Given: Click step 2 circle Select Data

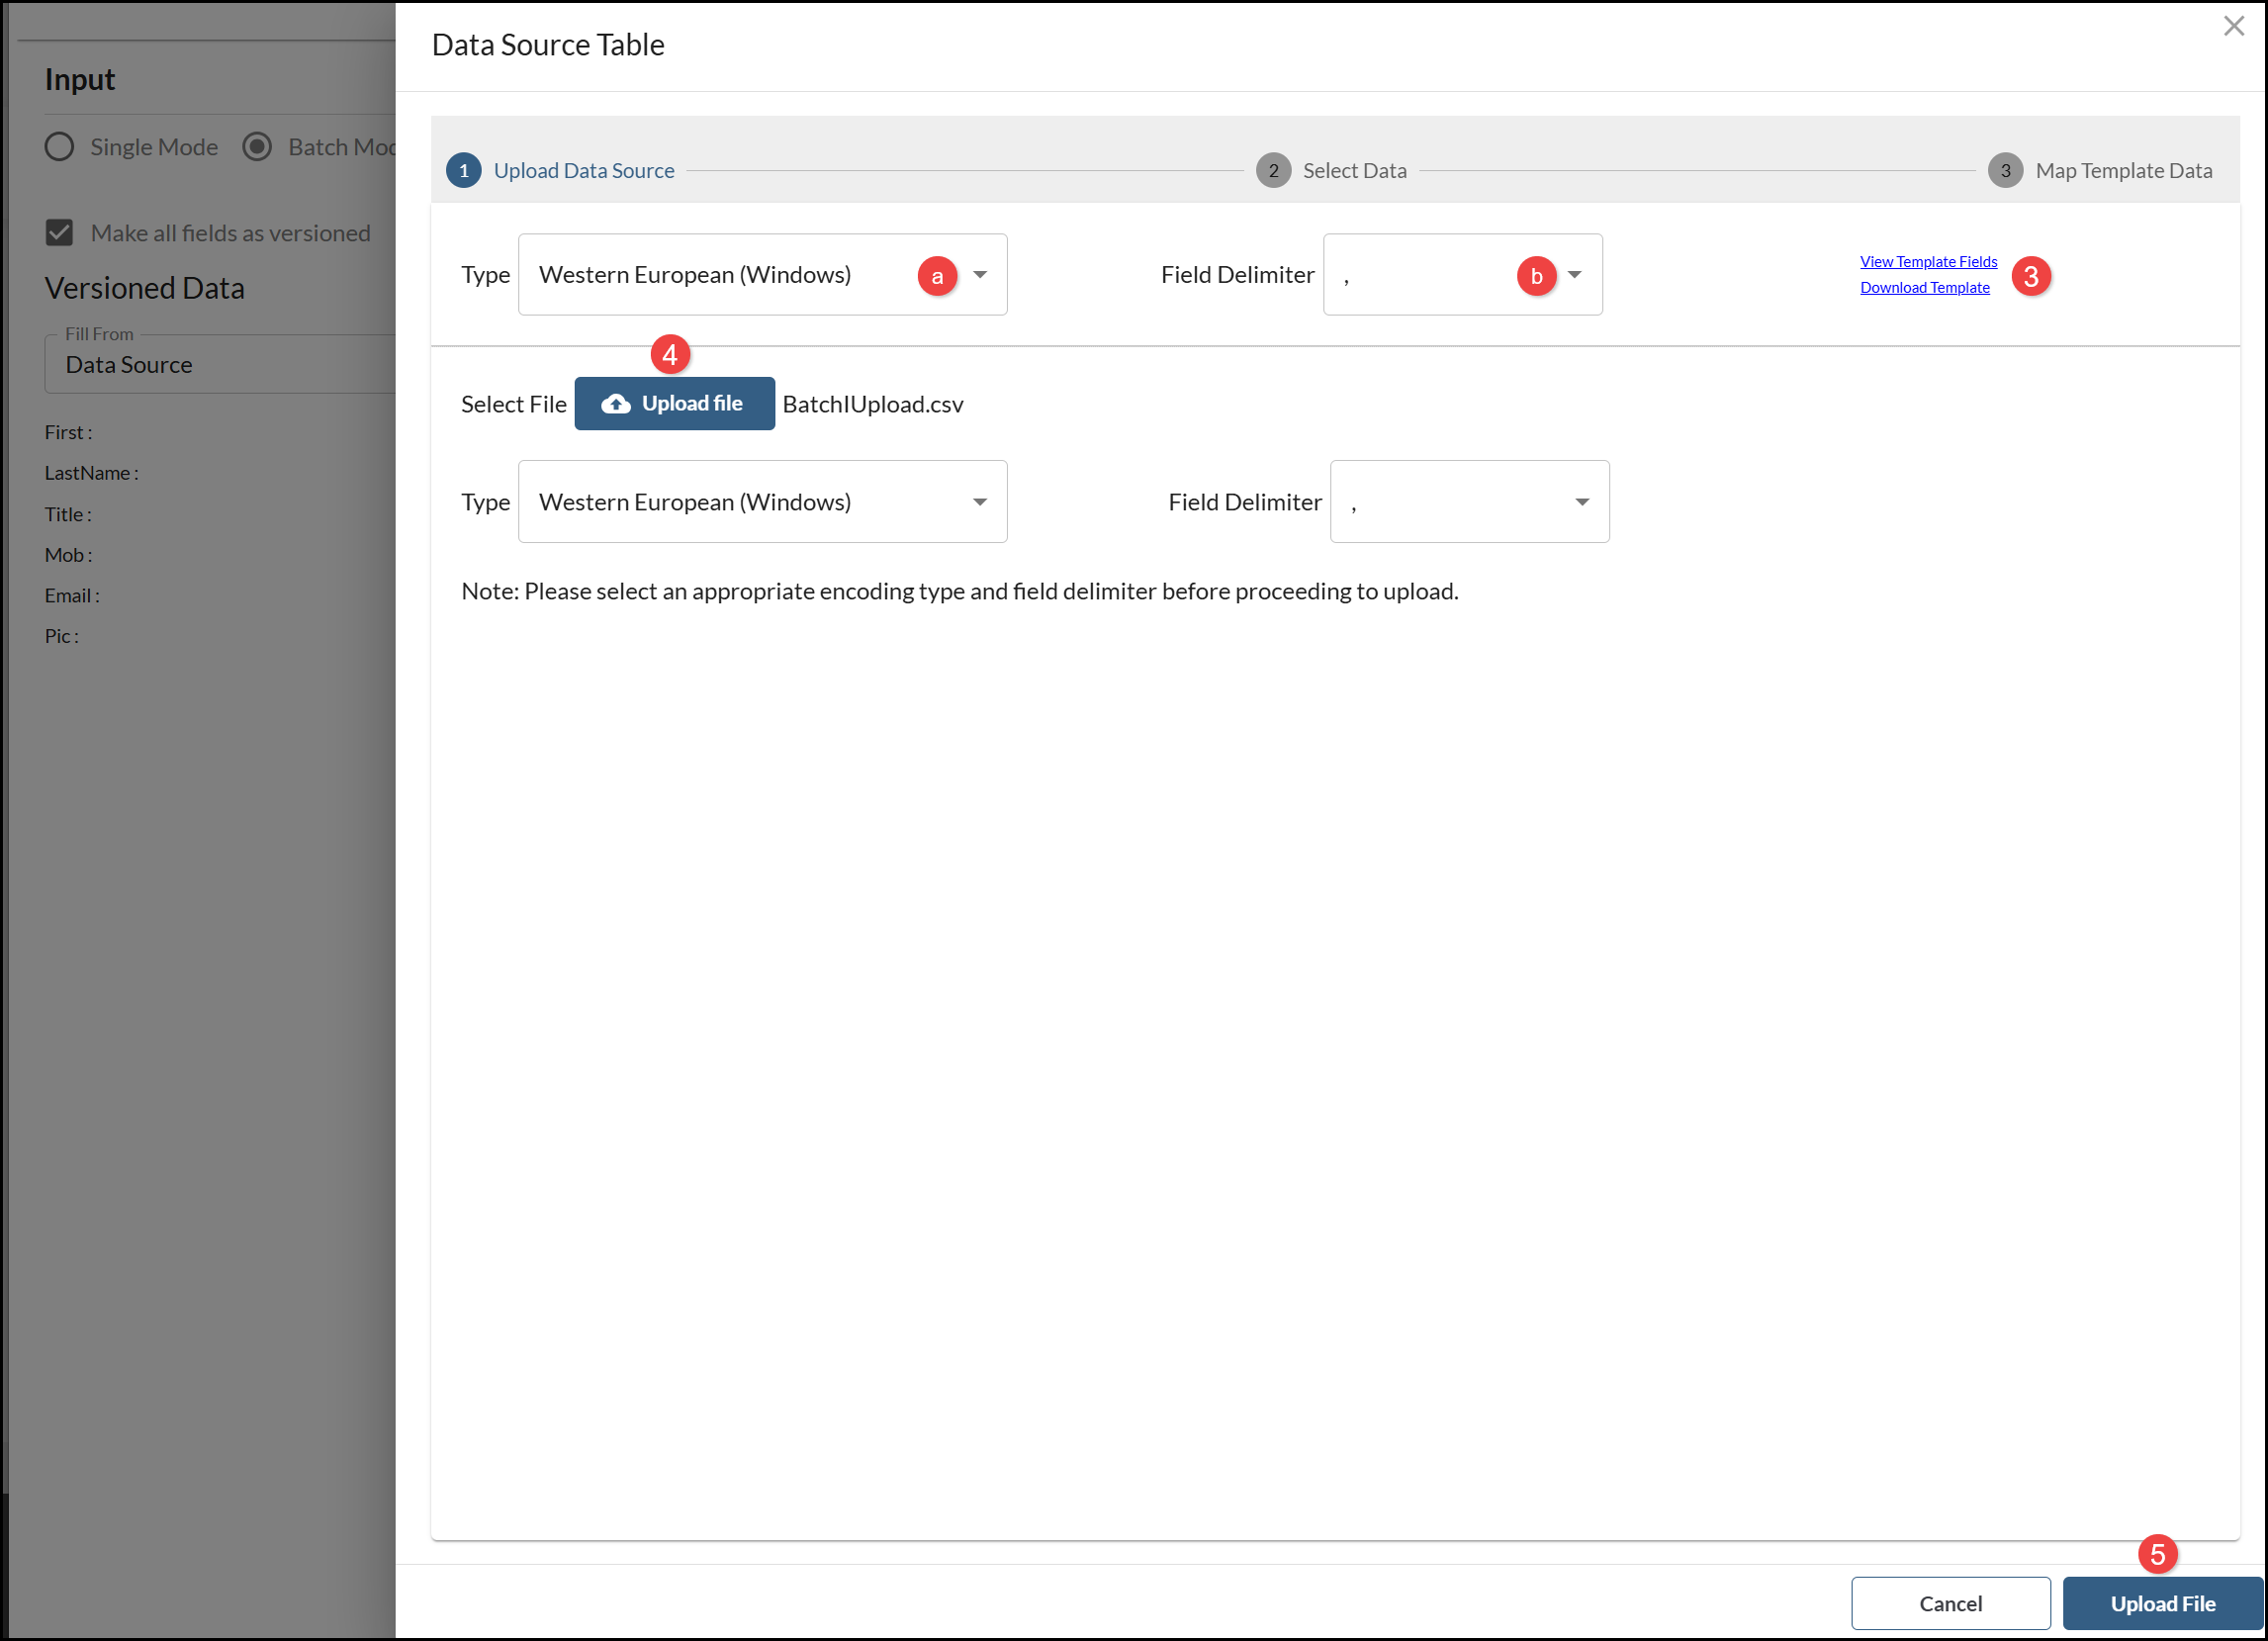Looking at the screenshot, I should (1272, 171).
